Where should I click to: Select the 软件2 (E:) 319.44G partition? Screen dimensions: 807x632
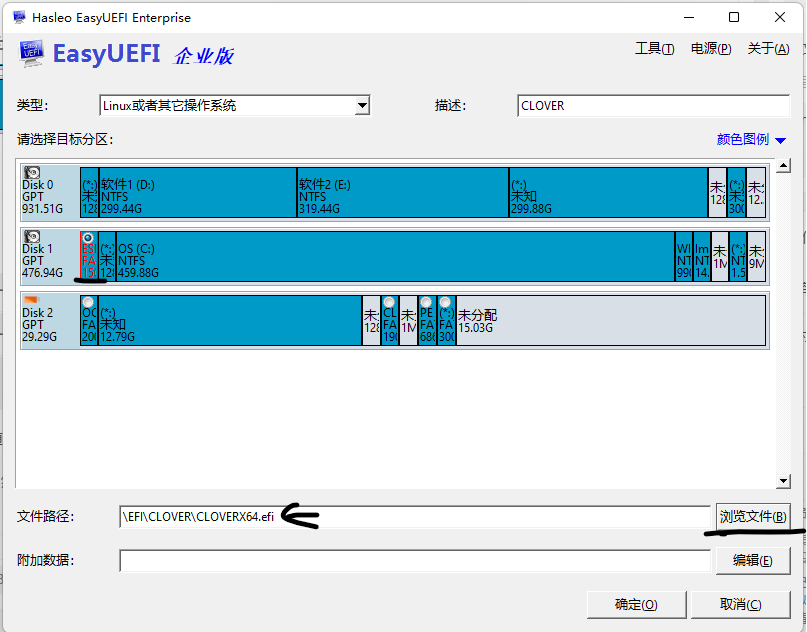click(403, 192)
